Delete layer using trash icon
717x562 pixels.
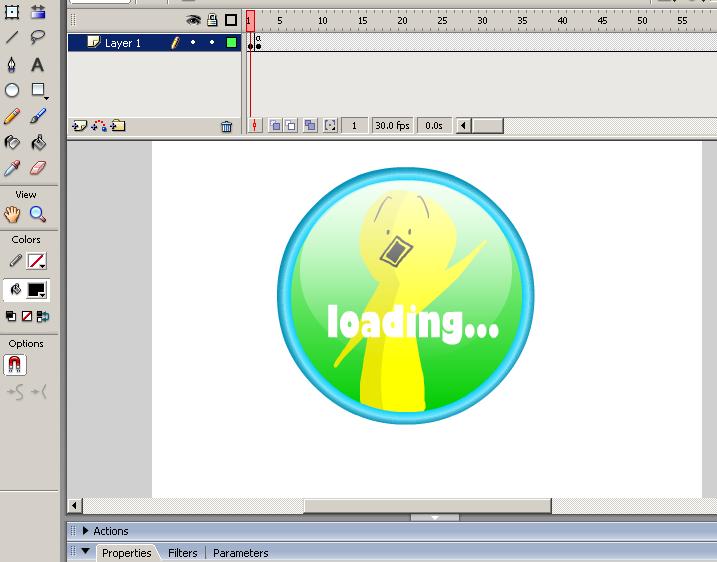tap(226, 126)
